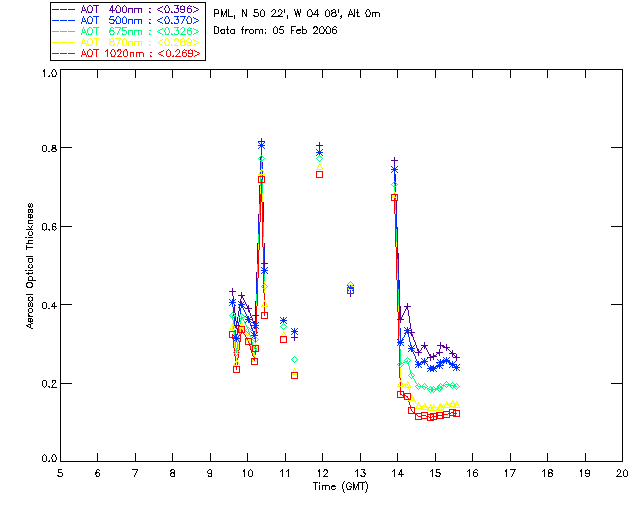The image size is (640, 512).
Task: Click the x-axis label 5
Action: (x=60, y=473)
